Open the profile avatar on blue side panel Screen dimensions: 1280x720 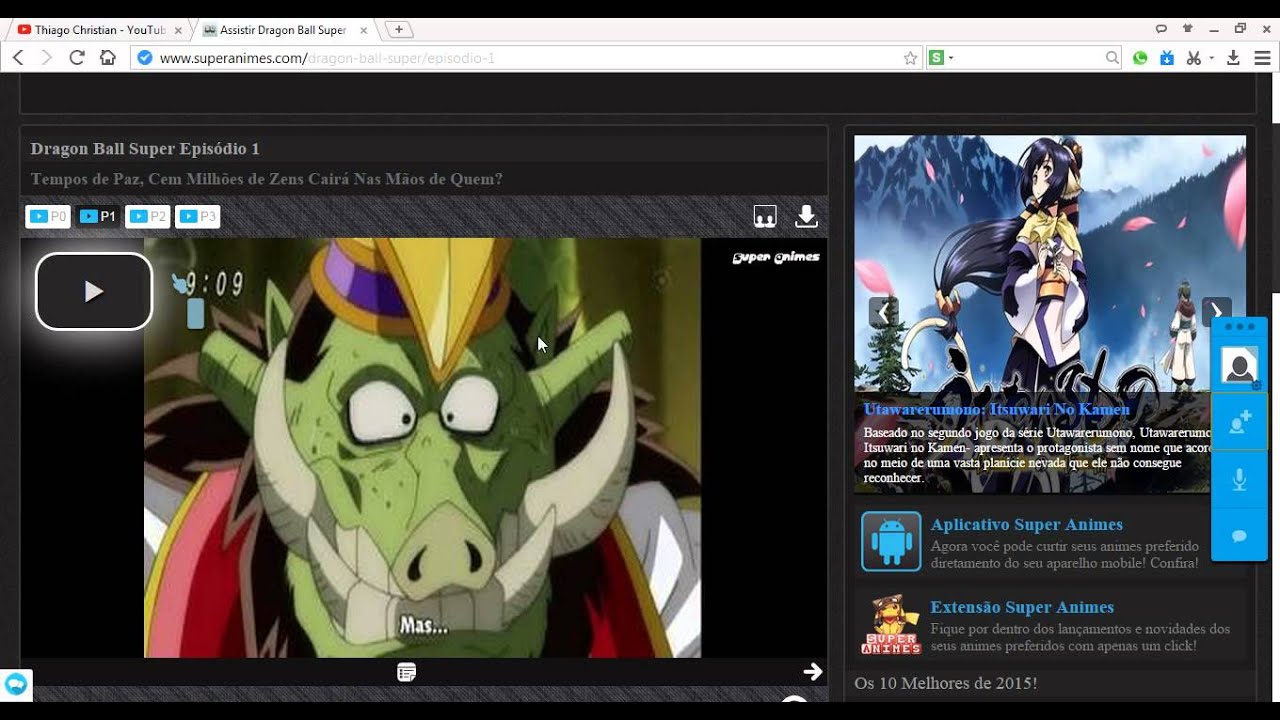click(x=1239, y=367)
